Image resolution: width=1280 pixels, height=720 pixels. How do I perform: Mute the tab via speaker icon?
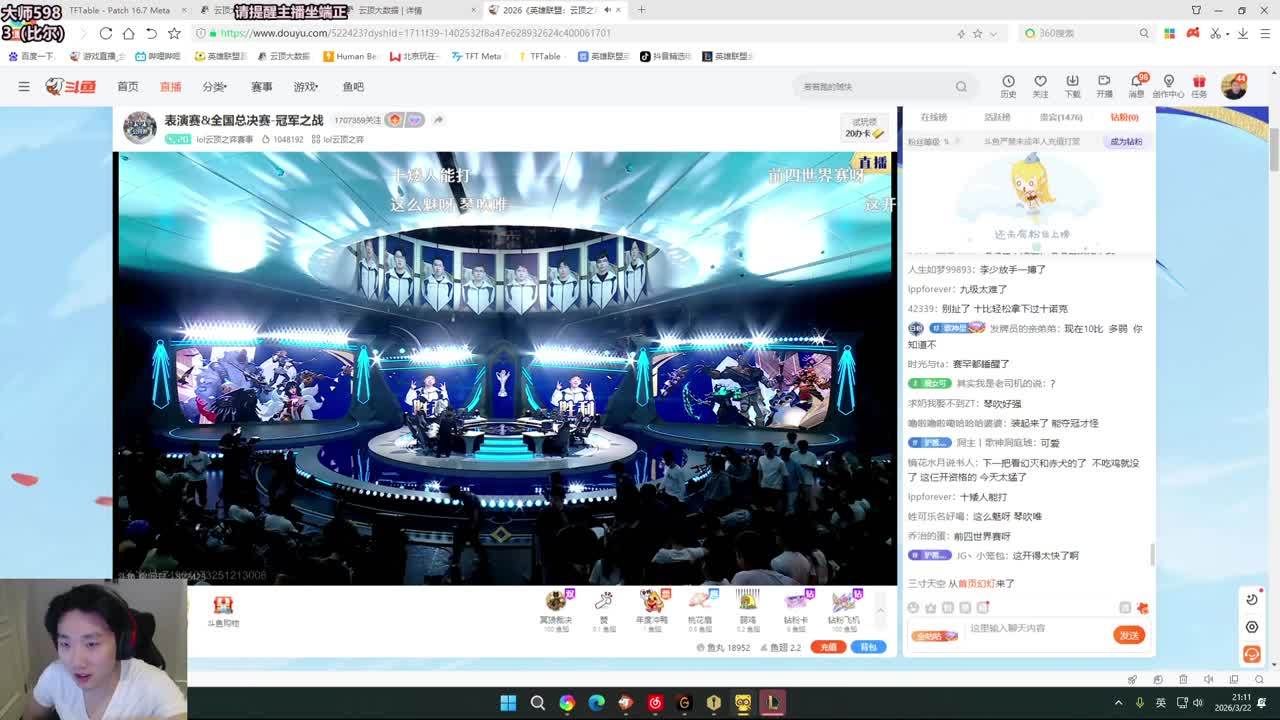click(x=607, y=10)
